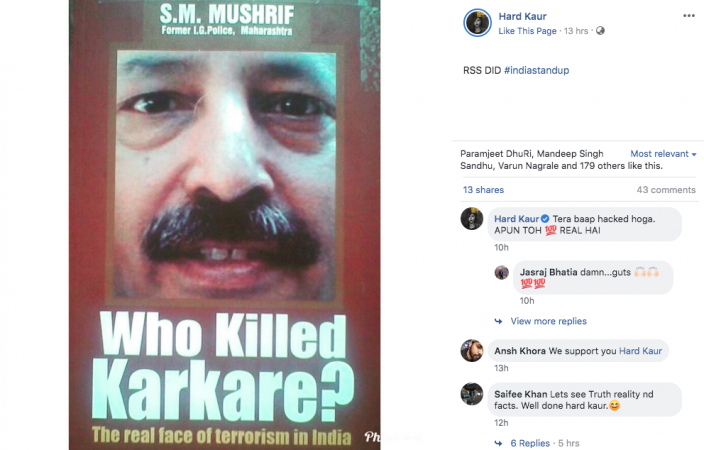This screenshot has width=704, height=450.
Task: Open Hard Kaur page name in header
Action: [x=522, y=16]
